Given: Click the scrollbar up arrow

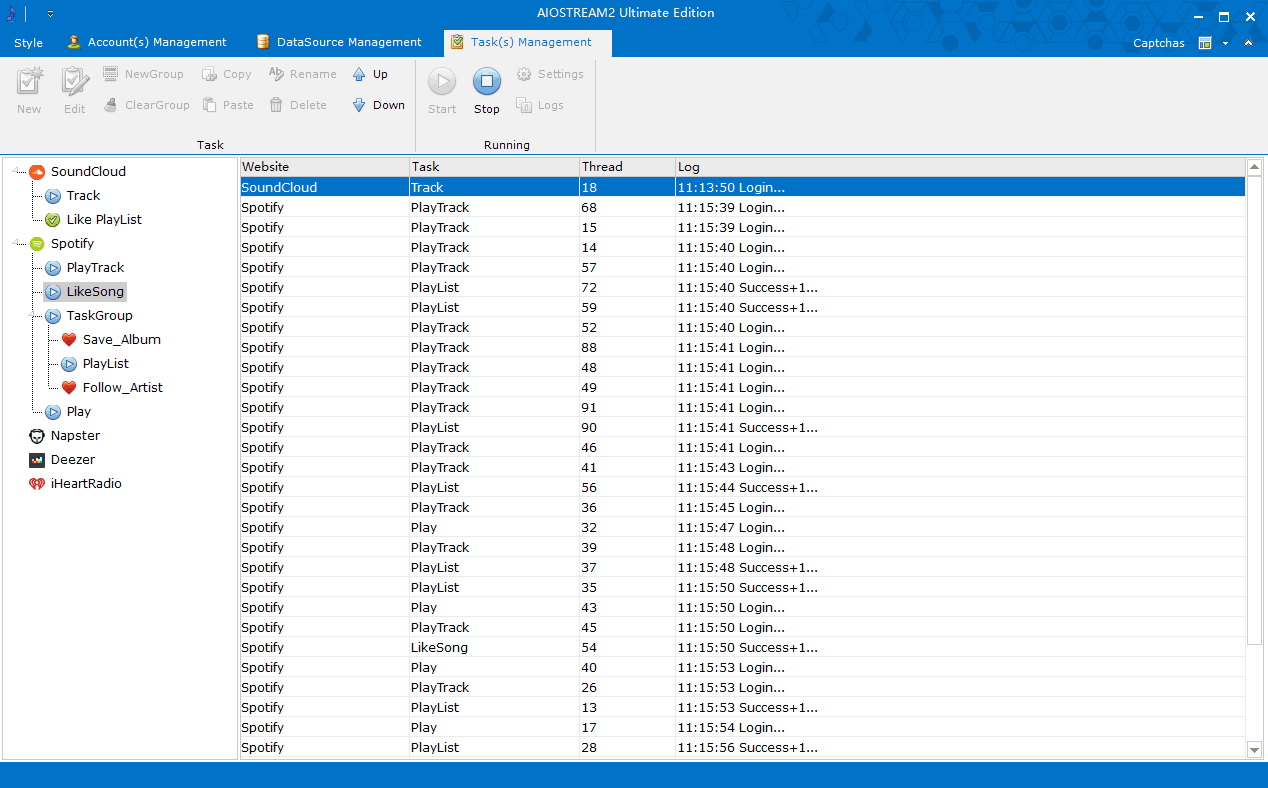Looking at the screenshot, I should 1254,167.
